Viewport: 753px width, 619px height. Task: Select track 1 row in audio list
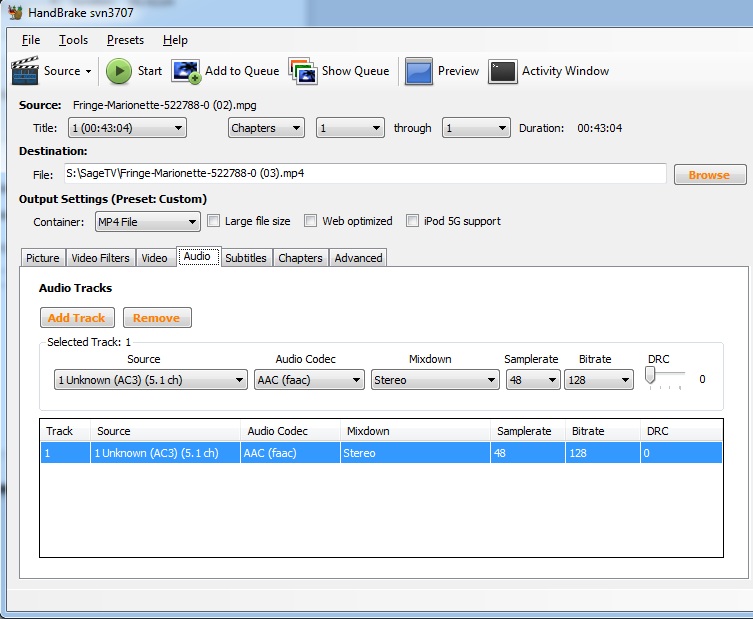pyautogui.click(x=381, y=453)
